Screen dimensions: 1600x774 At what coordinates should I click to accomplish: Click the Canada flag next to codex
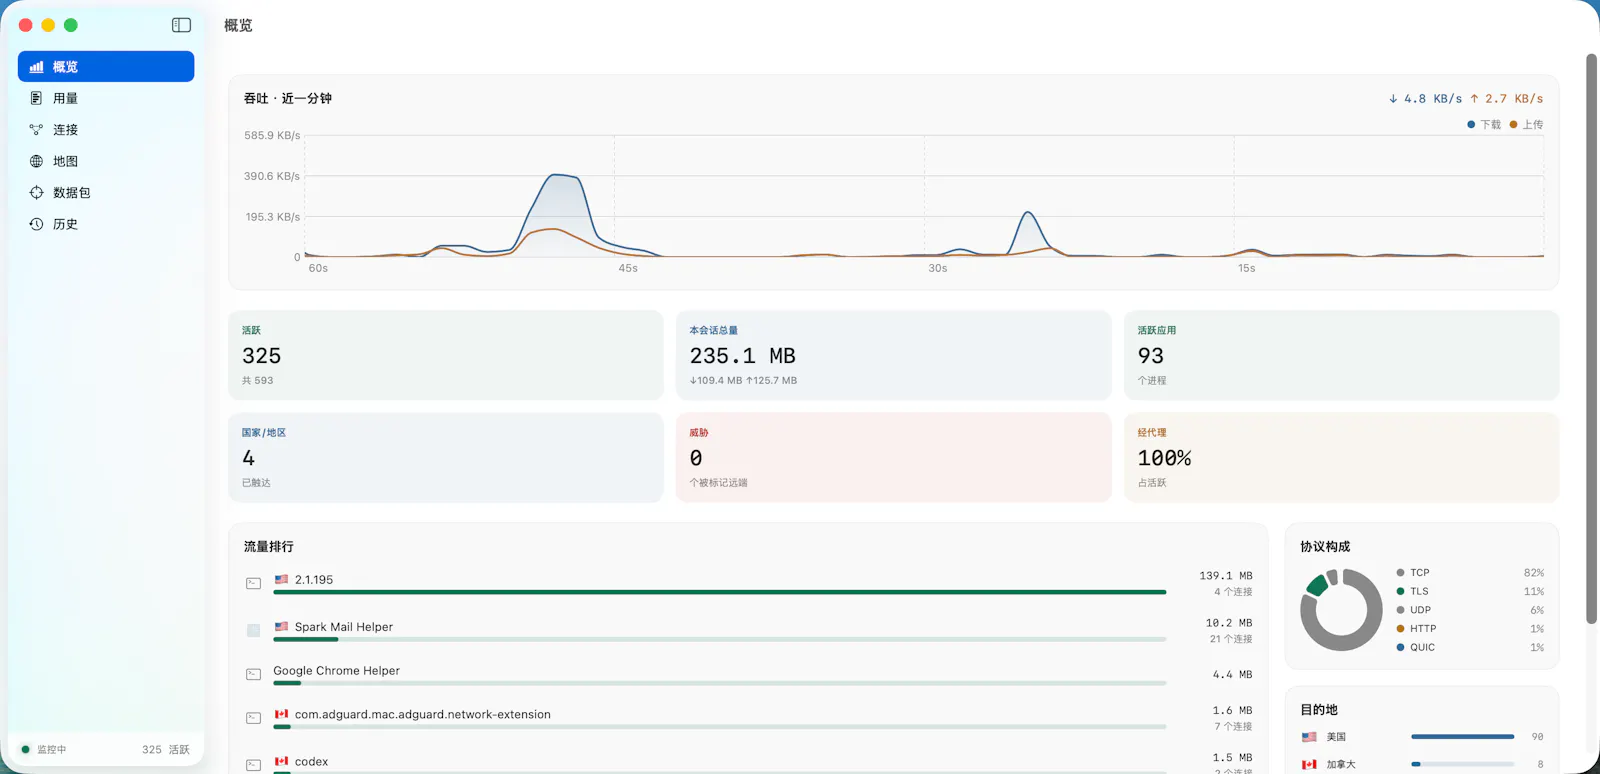pyautogui.click(x=282, y=761)
